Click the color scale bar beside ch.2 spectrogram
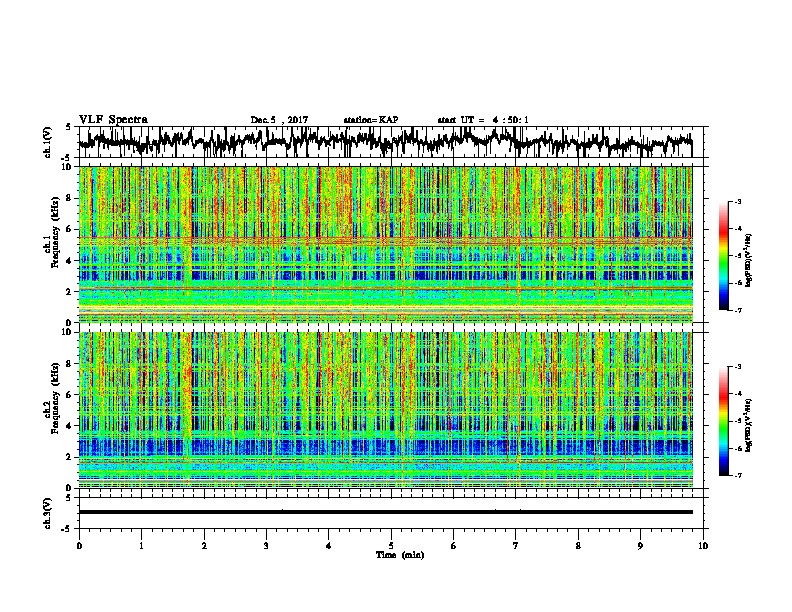 coord(724,421)
